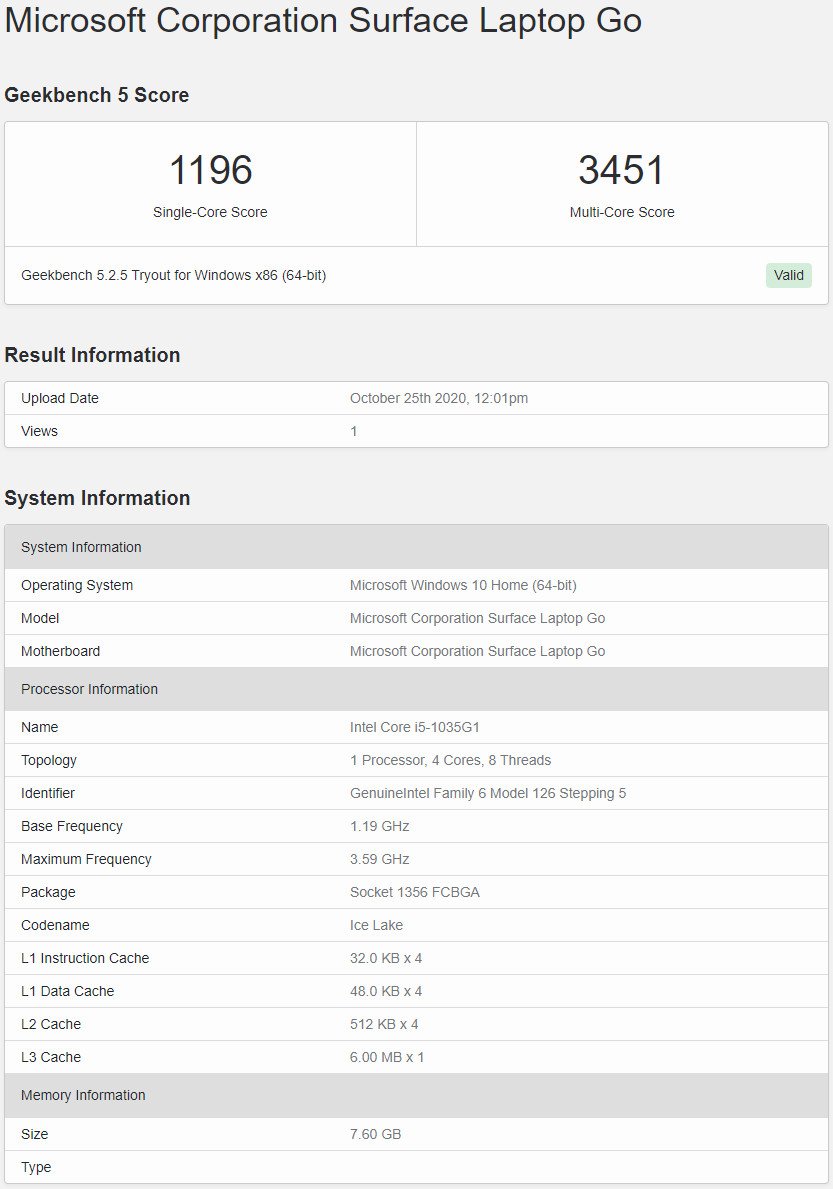The width and height of the screenshot is (833, 1189).
Task: Click the L1 Data Cache label
Action: click(x=67, y=991)
